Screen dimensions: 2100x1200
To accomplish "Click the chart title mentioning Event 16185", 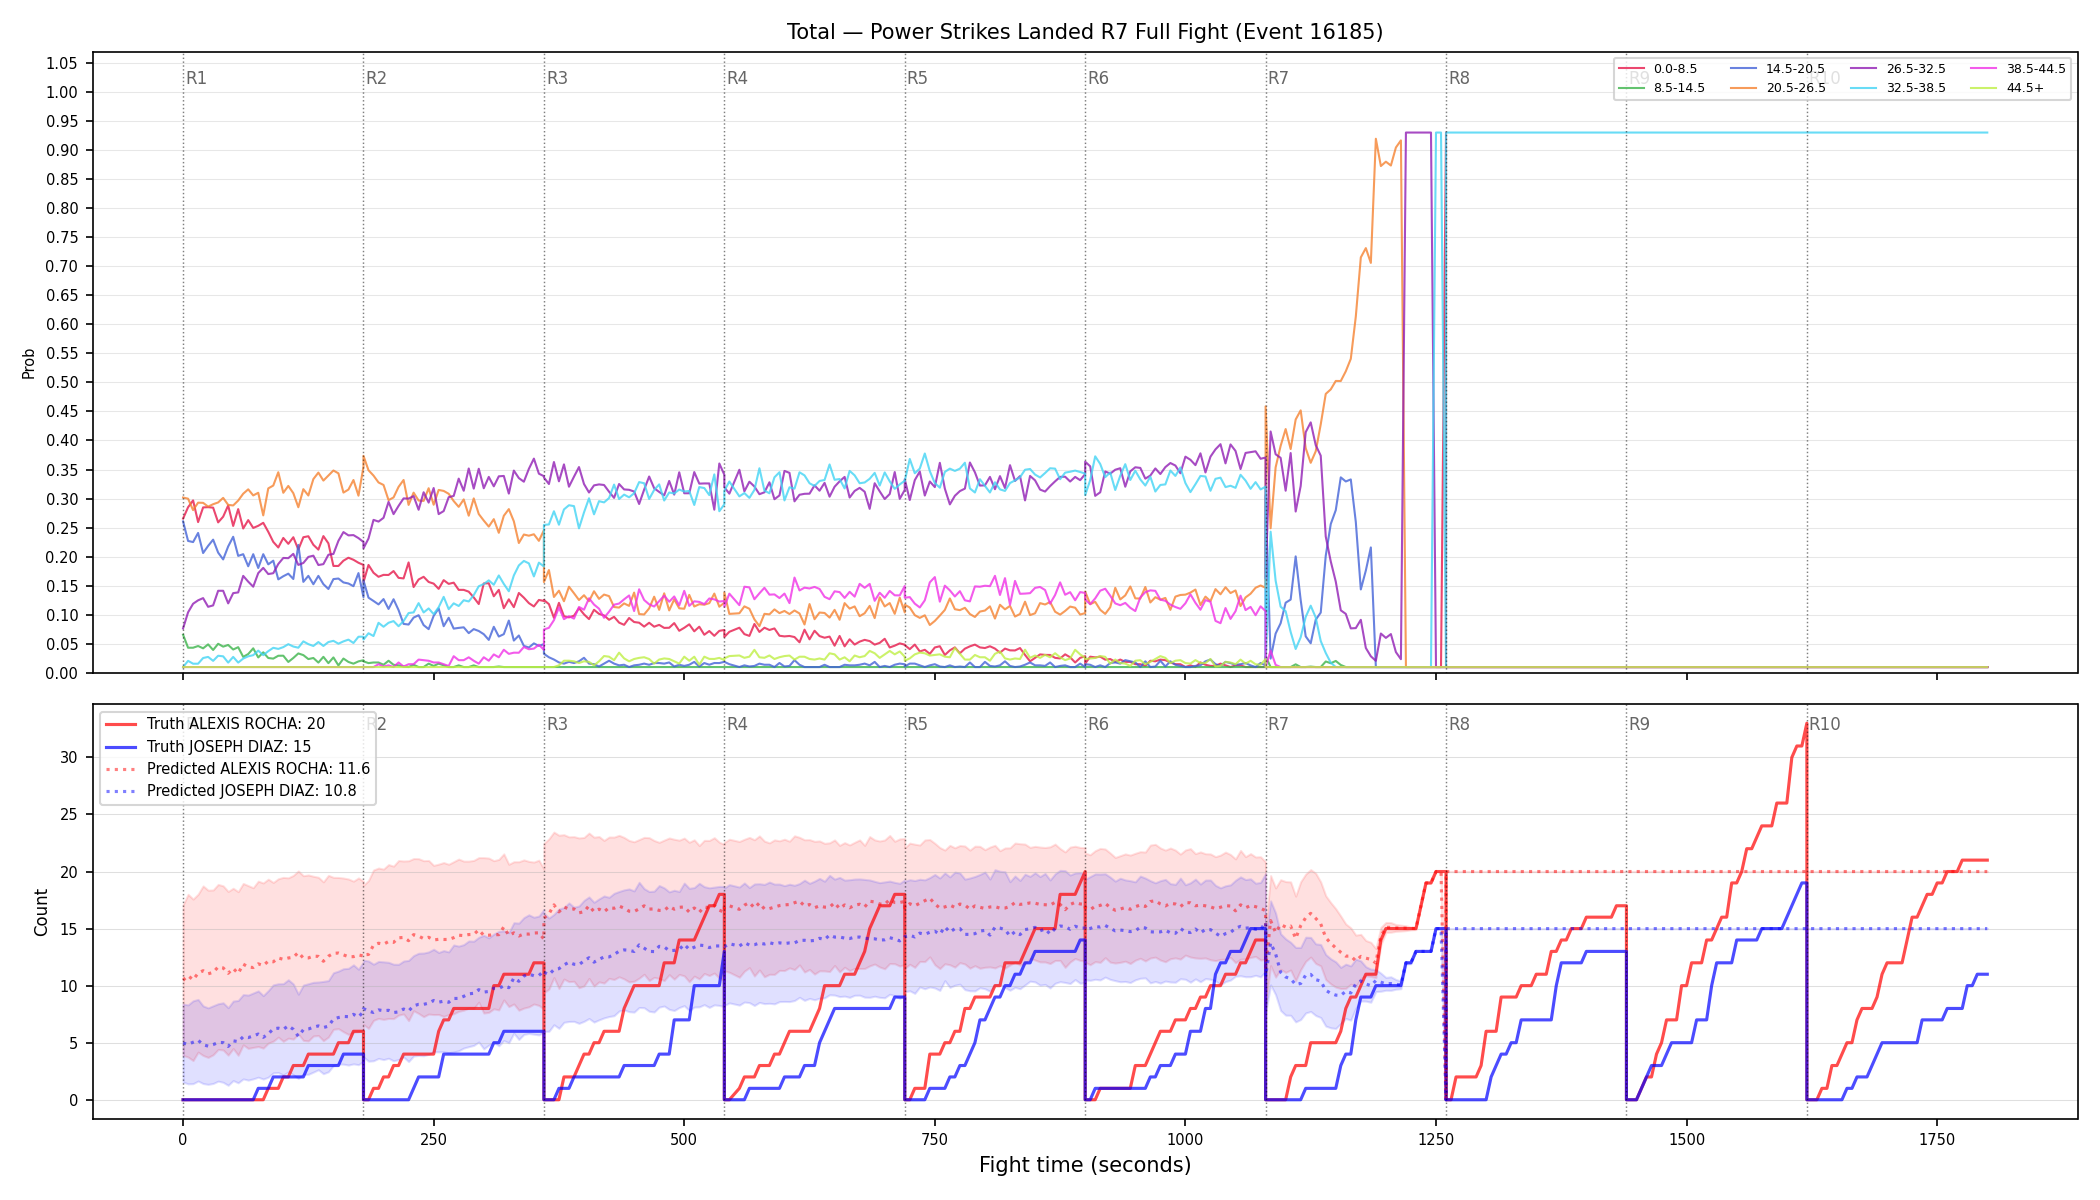I will (x=1085, y=32).
